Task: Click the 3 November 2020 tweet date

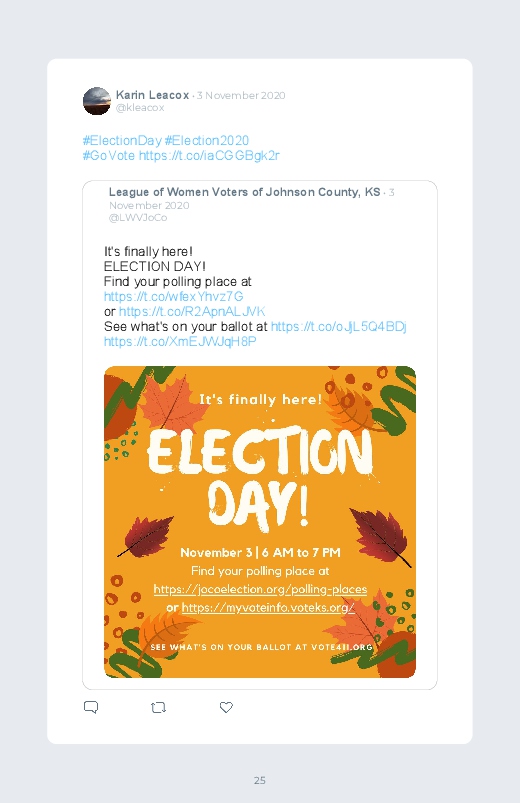Action: pyautogui.click(x=241, y=95)
